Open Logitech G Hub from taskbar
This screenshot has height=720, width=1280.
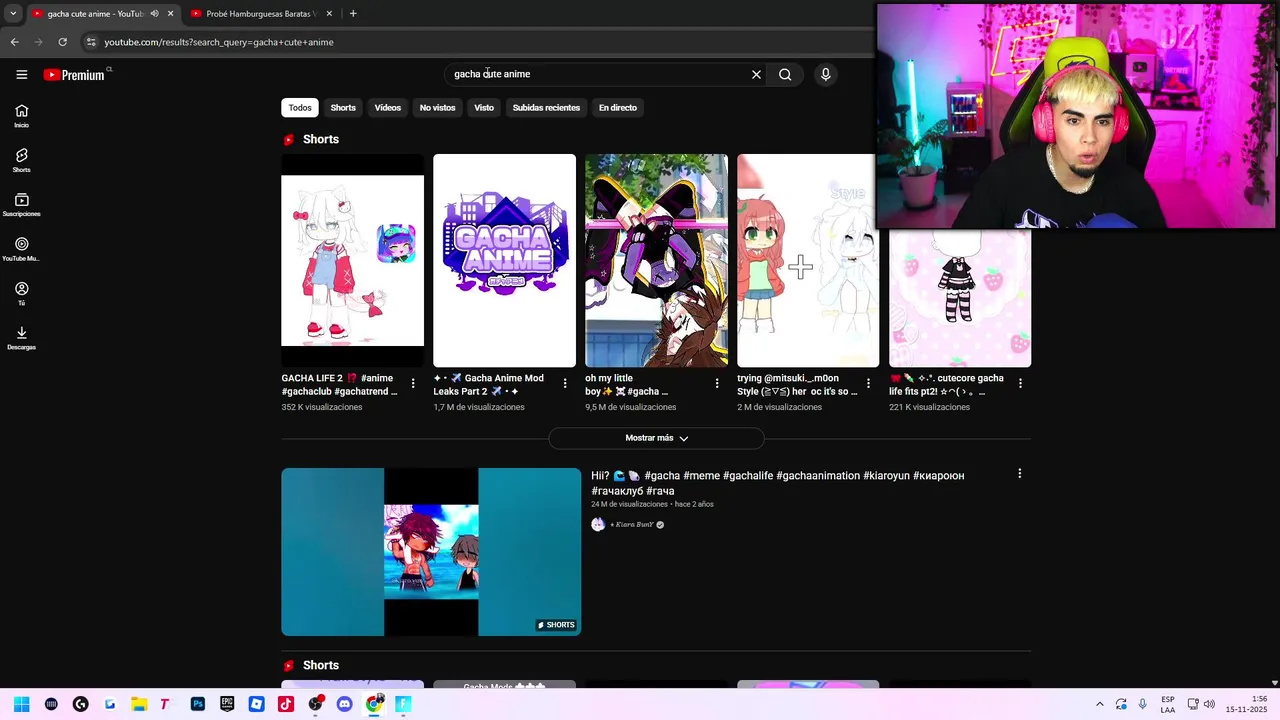[80, 704]
